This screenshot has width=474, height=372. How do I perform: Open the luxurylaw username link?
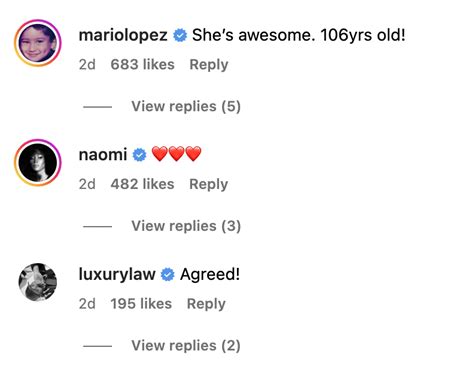[117, 274]
